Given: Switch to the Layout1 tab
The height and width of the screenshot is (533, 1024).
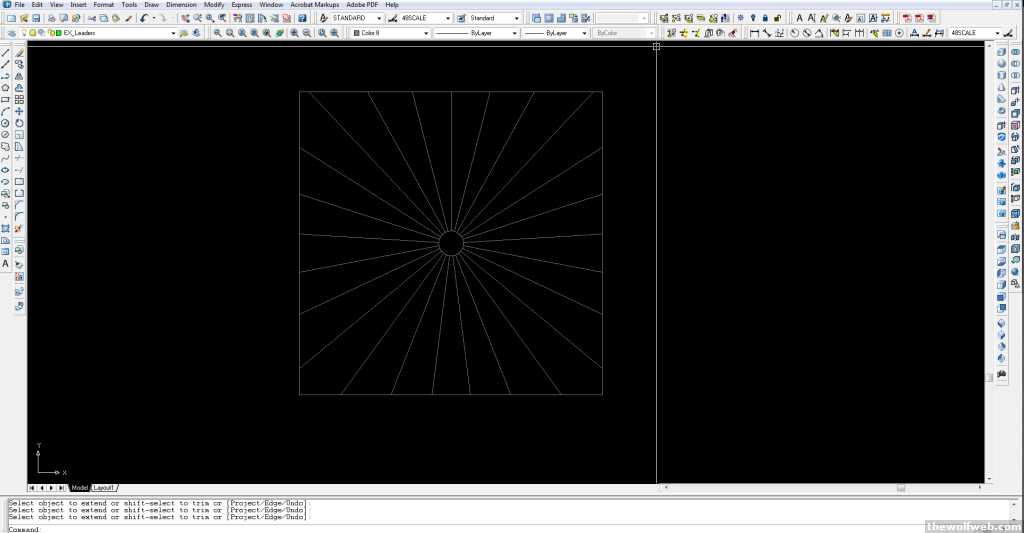Looking at the screenshot, I should [104, 488].
